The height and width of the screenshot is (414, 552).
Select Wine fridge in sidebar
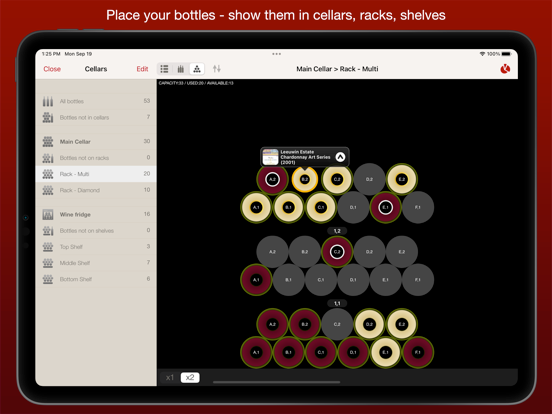pos(96,214)
